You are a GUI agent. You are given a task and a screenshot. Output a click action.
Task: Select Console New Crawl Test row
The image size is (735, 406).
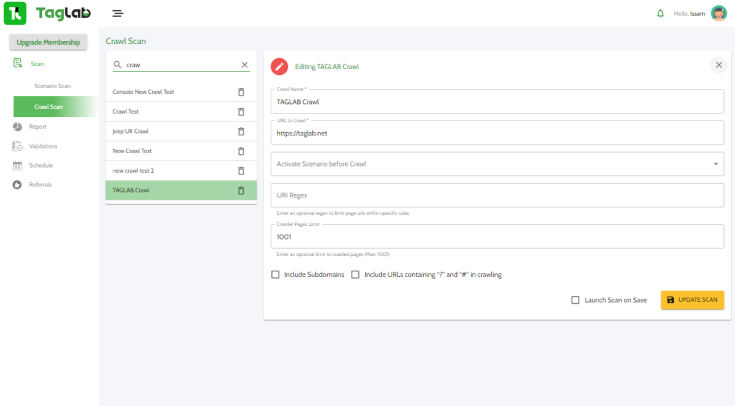coord(181,92)
